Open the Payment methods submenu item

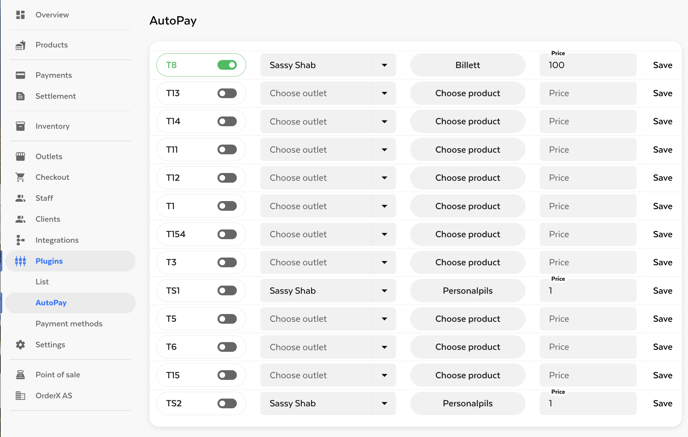click(x=68, y=324)
